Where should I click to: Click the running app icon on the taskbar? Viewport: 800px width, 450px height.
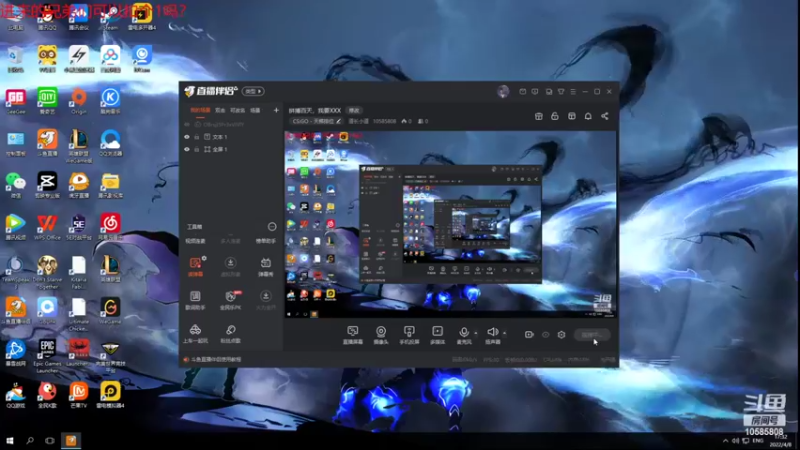click(x=71, y=440)
